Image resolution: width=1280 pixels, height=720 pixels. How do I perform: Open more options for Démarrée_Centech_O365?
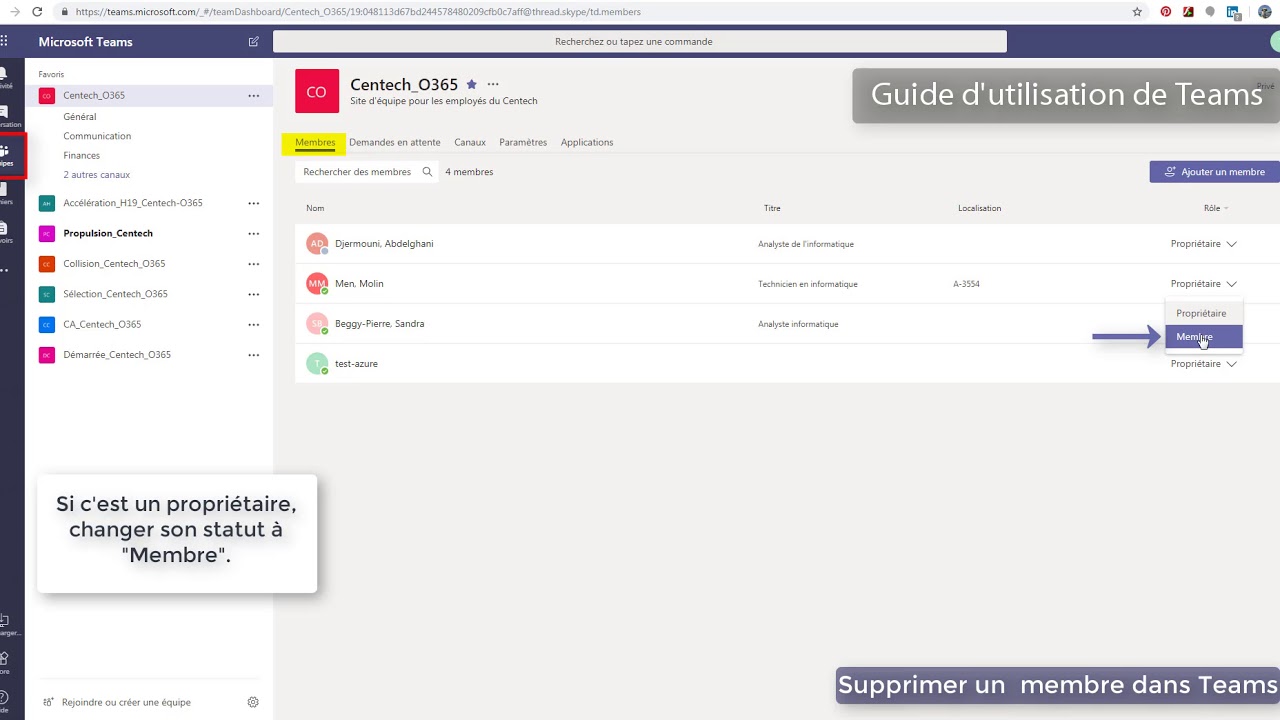pos(254,355)
